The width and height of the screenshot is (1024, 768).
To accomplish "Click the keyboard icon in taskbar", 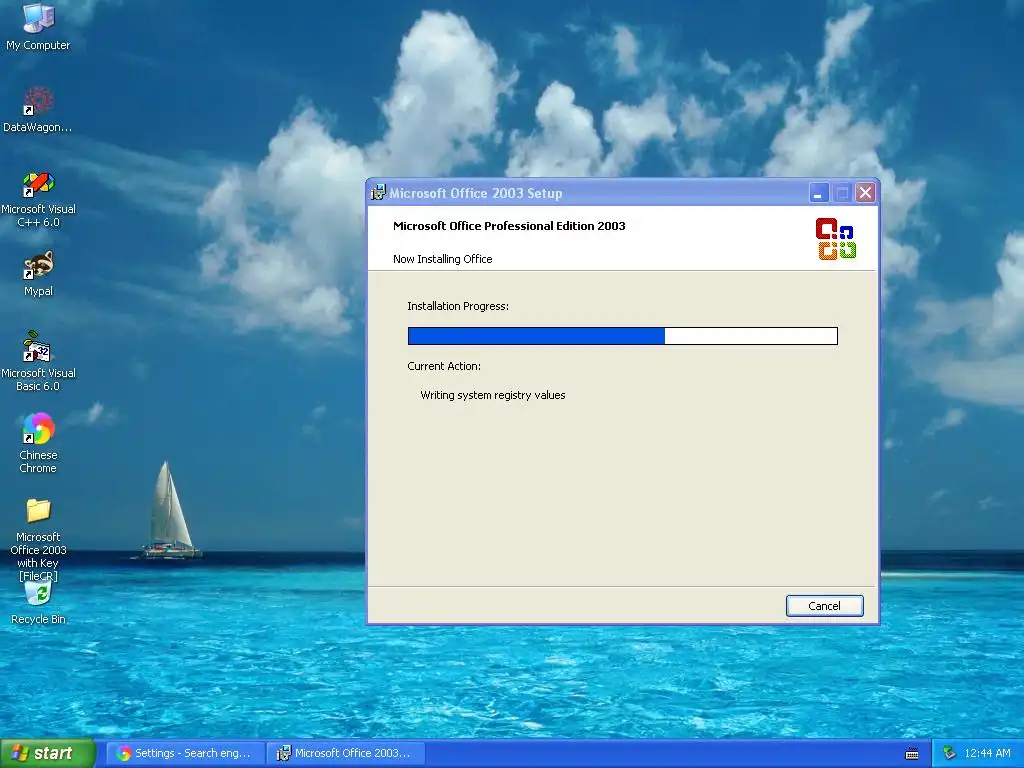I will point(912,754).
